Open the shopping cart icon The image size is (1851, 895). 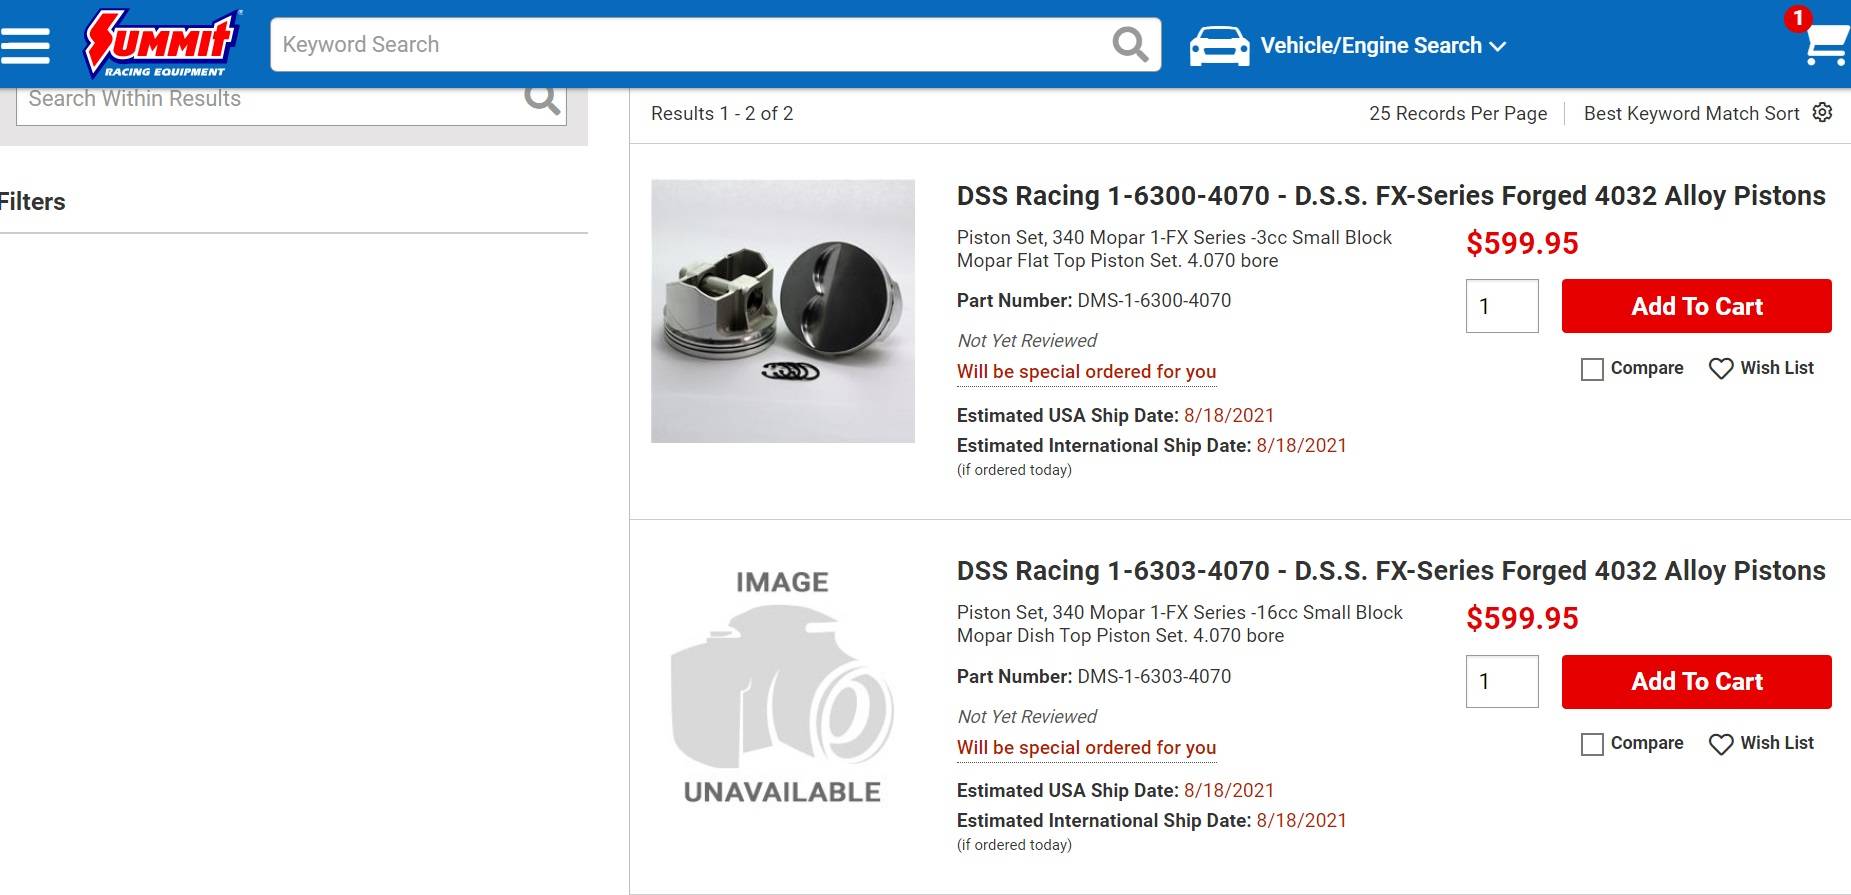(x=1828, y=44)
